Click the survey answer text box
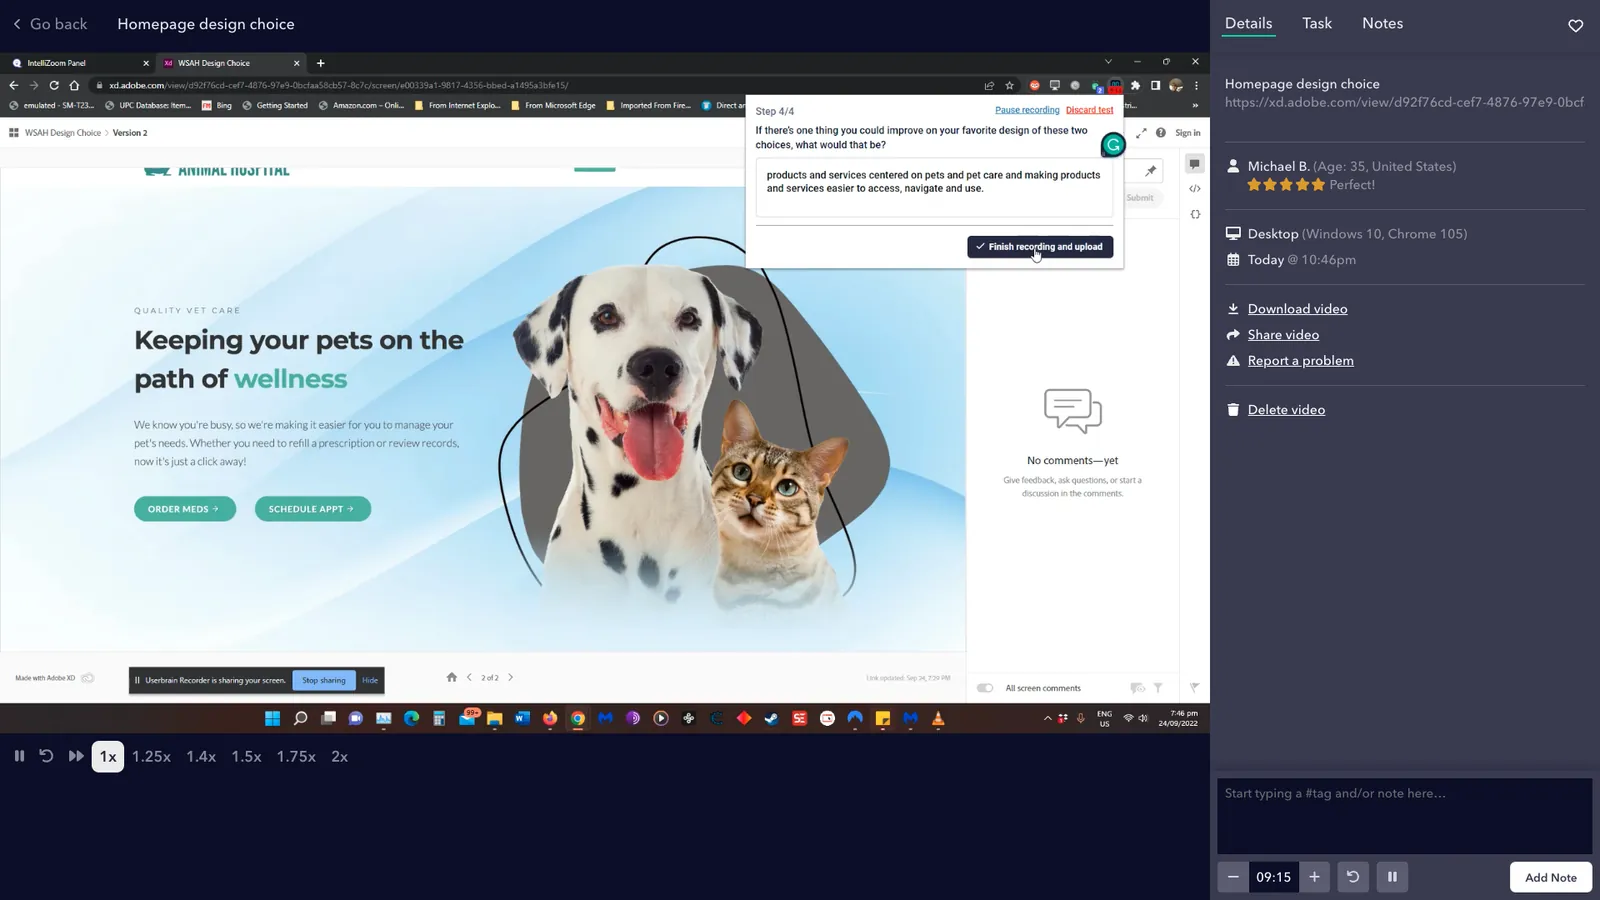The width and height of the screenshot is (1600, 900). [x=934, y=187]
